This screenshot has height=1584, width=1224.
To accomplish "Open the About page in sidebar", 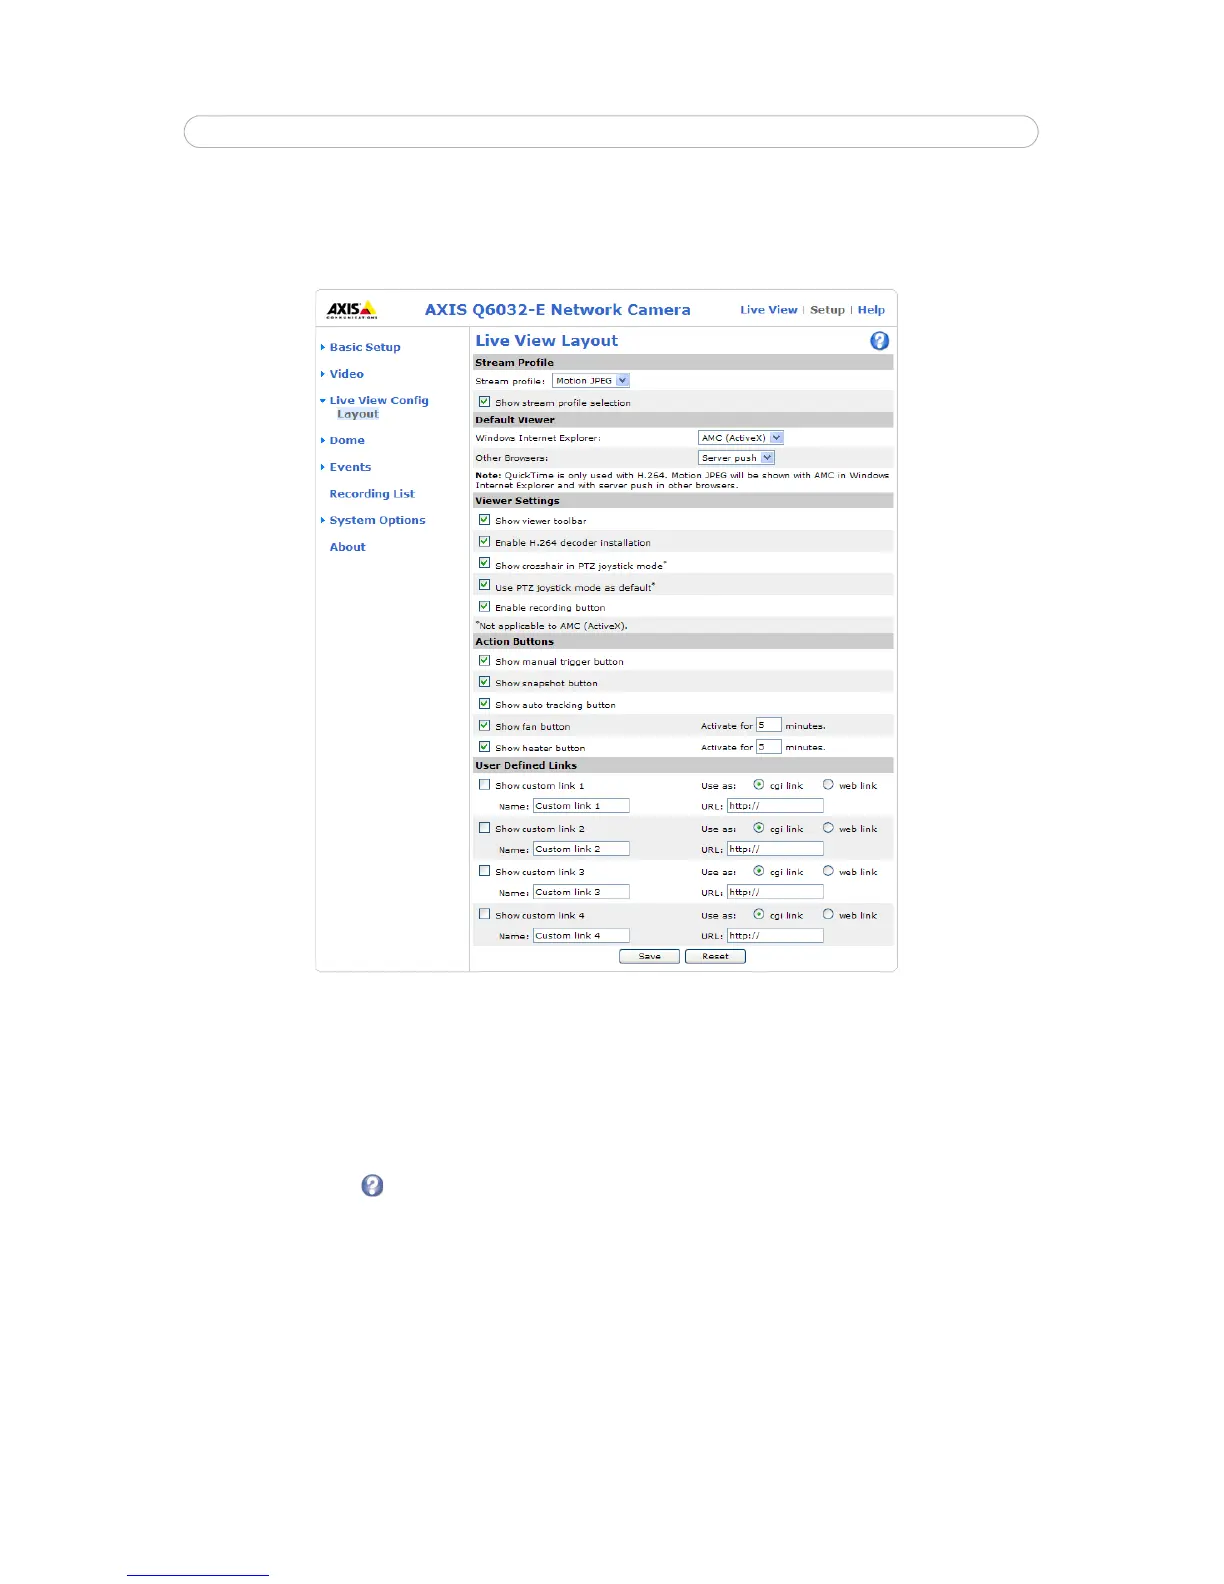I will pos(348,547).
